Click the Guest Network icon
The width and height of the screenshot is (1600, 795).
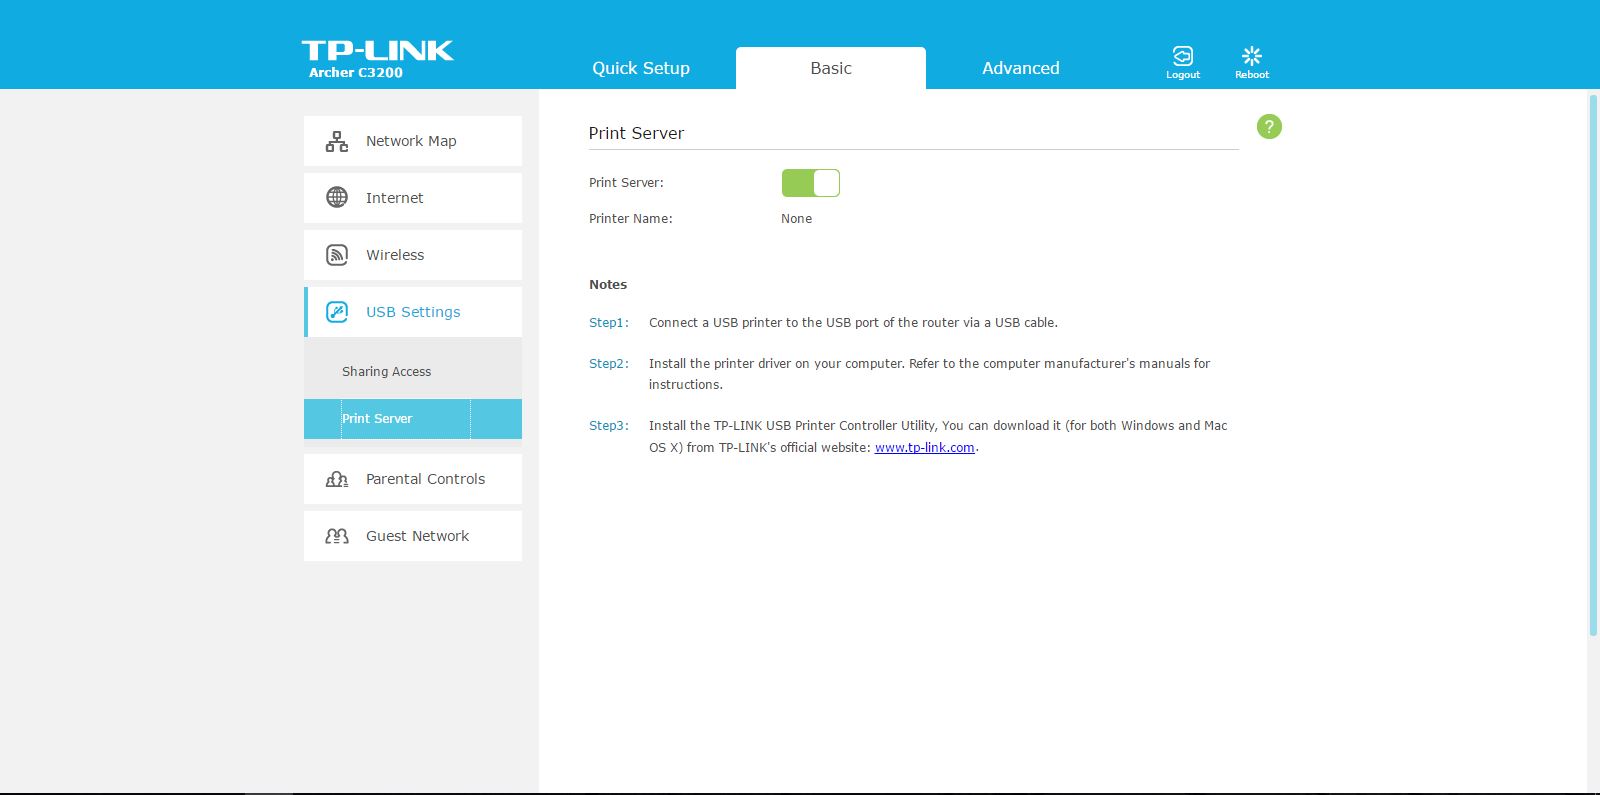click(337, 536)
